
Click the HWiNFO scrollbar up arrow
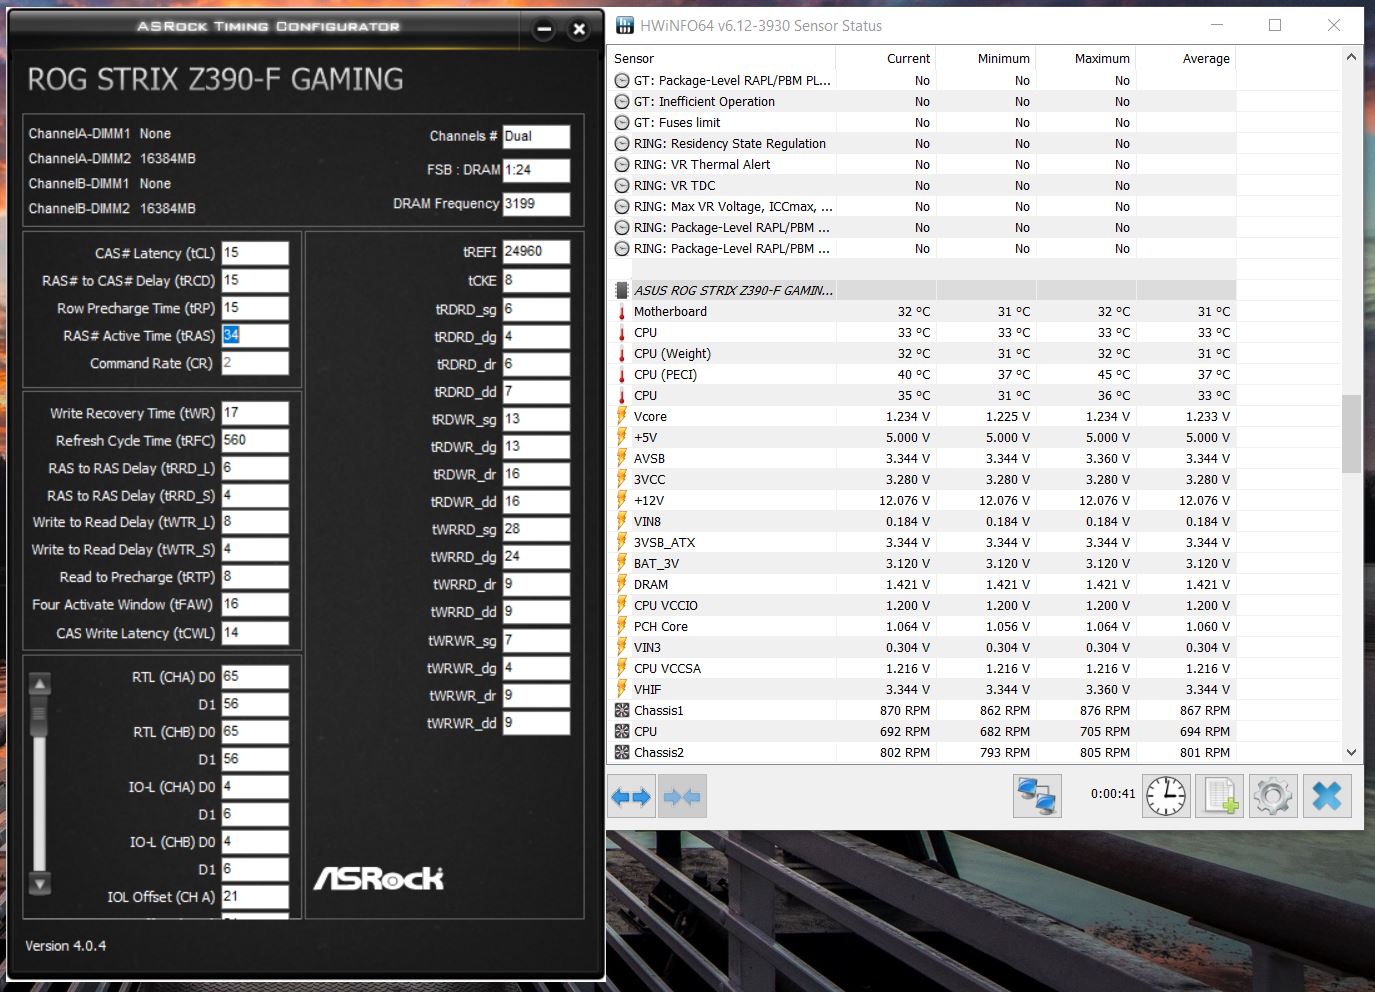[1352, 57]
